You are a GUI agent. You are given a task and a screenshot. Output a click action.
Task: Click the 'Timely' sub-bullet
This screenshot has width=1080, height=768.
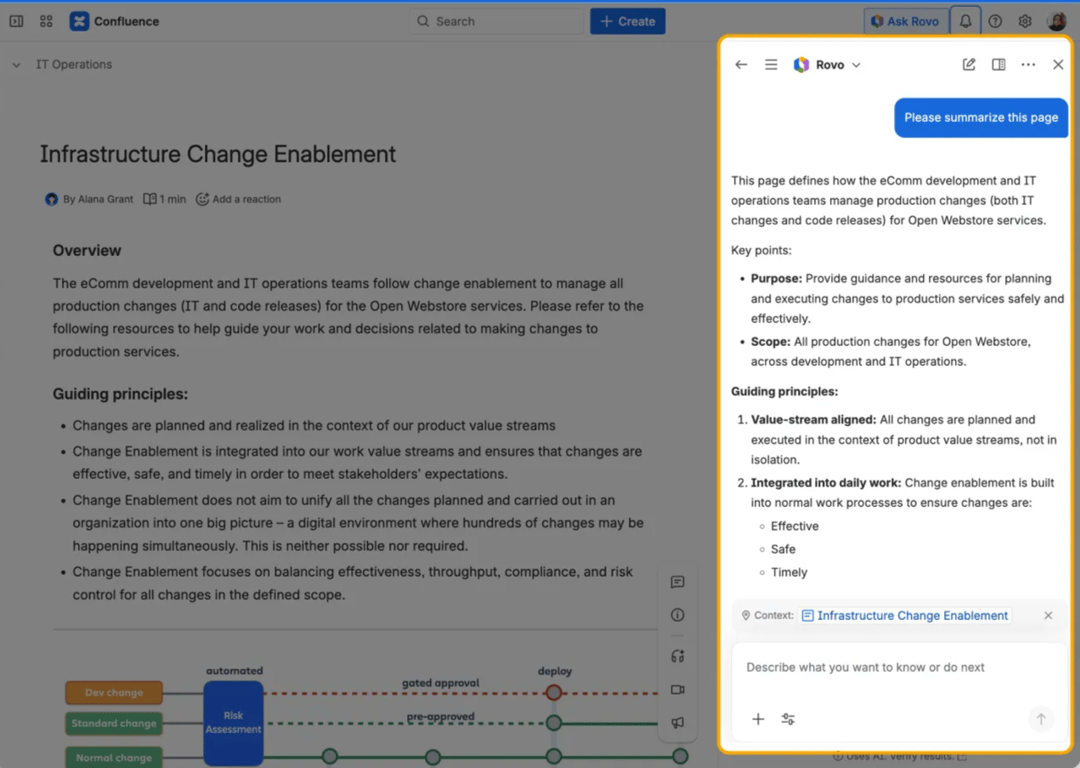point(789,572)
